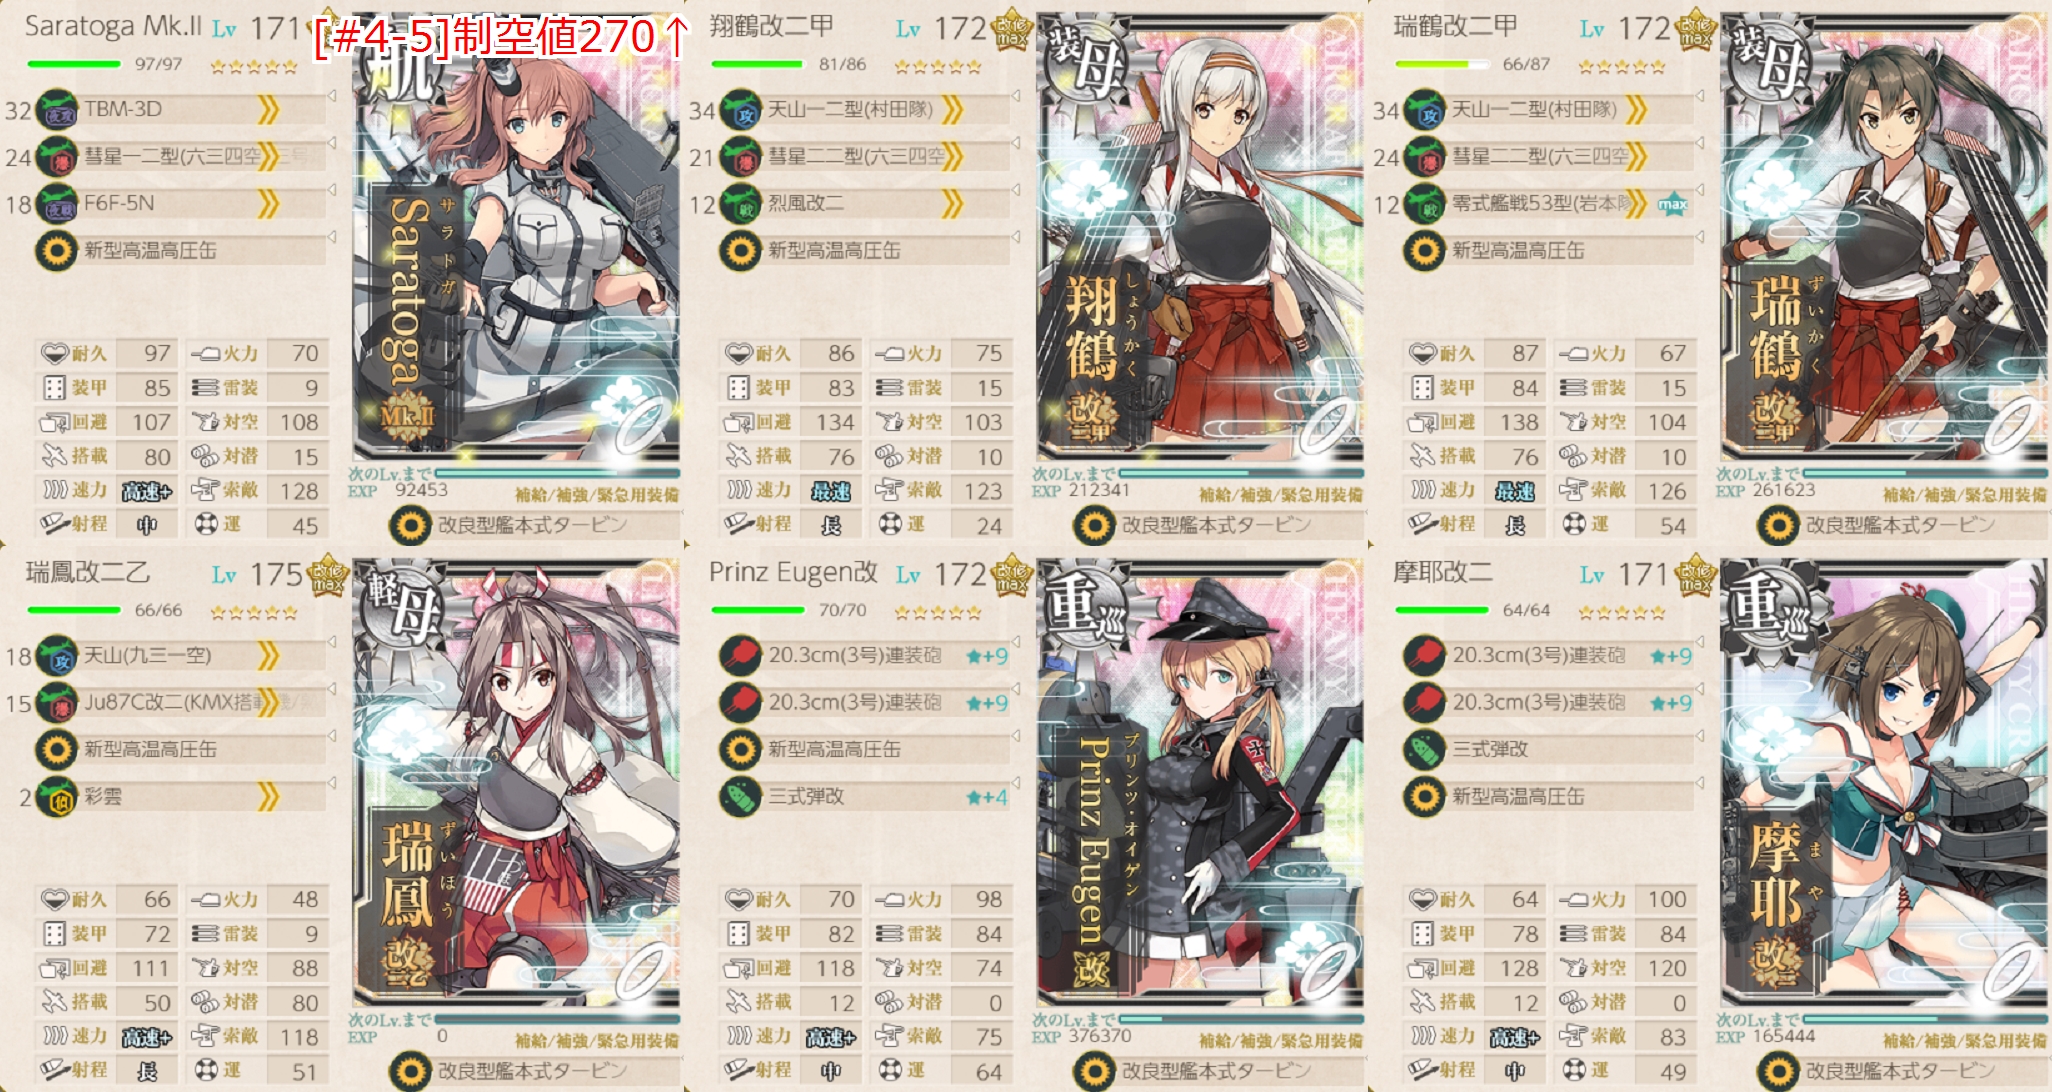Click the lock arrow beside Saratoga's TBM-3D slot
The height and width of the screenshot is (1092, 2052).
(x=331, y=97)
